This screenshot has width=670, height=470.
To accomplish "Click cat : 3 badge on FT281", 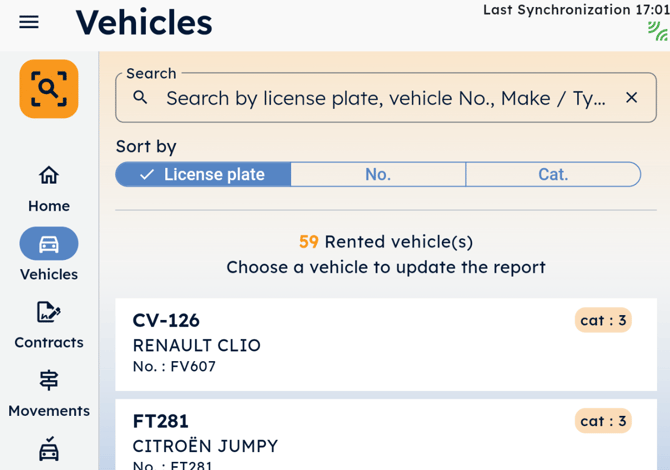I will click(603, 421).
